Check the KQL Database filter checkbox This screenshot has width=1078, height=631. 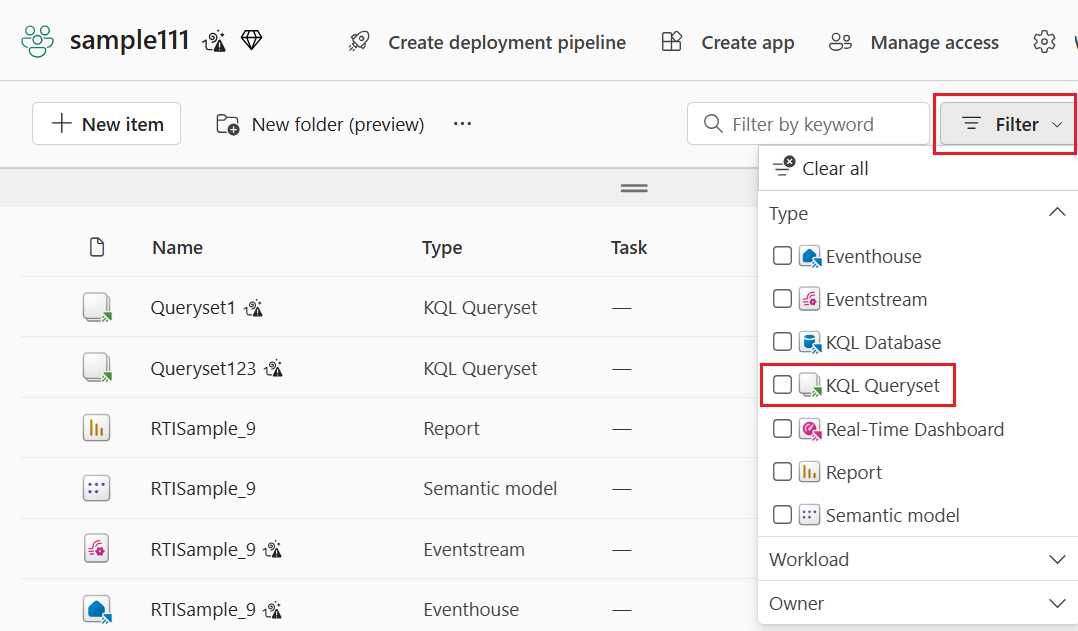pos(782,342)
